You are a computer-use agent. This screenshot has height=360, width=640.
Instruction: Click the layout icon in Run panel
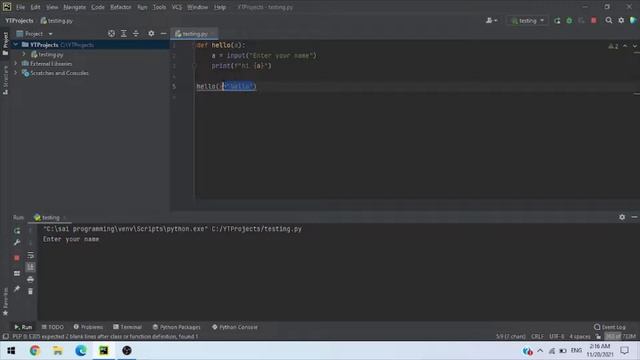tap(17, 273)
